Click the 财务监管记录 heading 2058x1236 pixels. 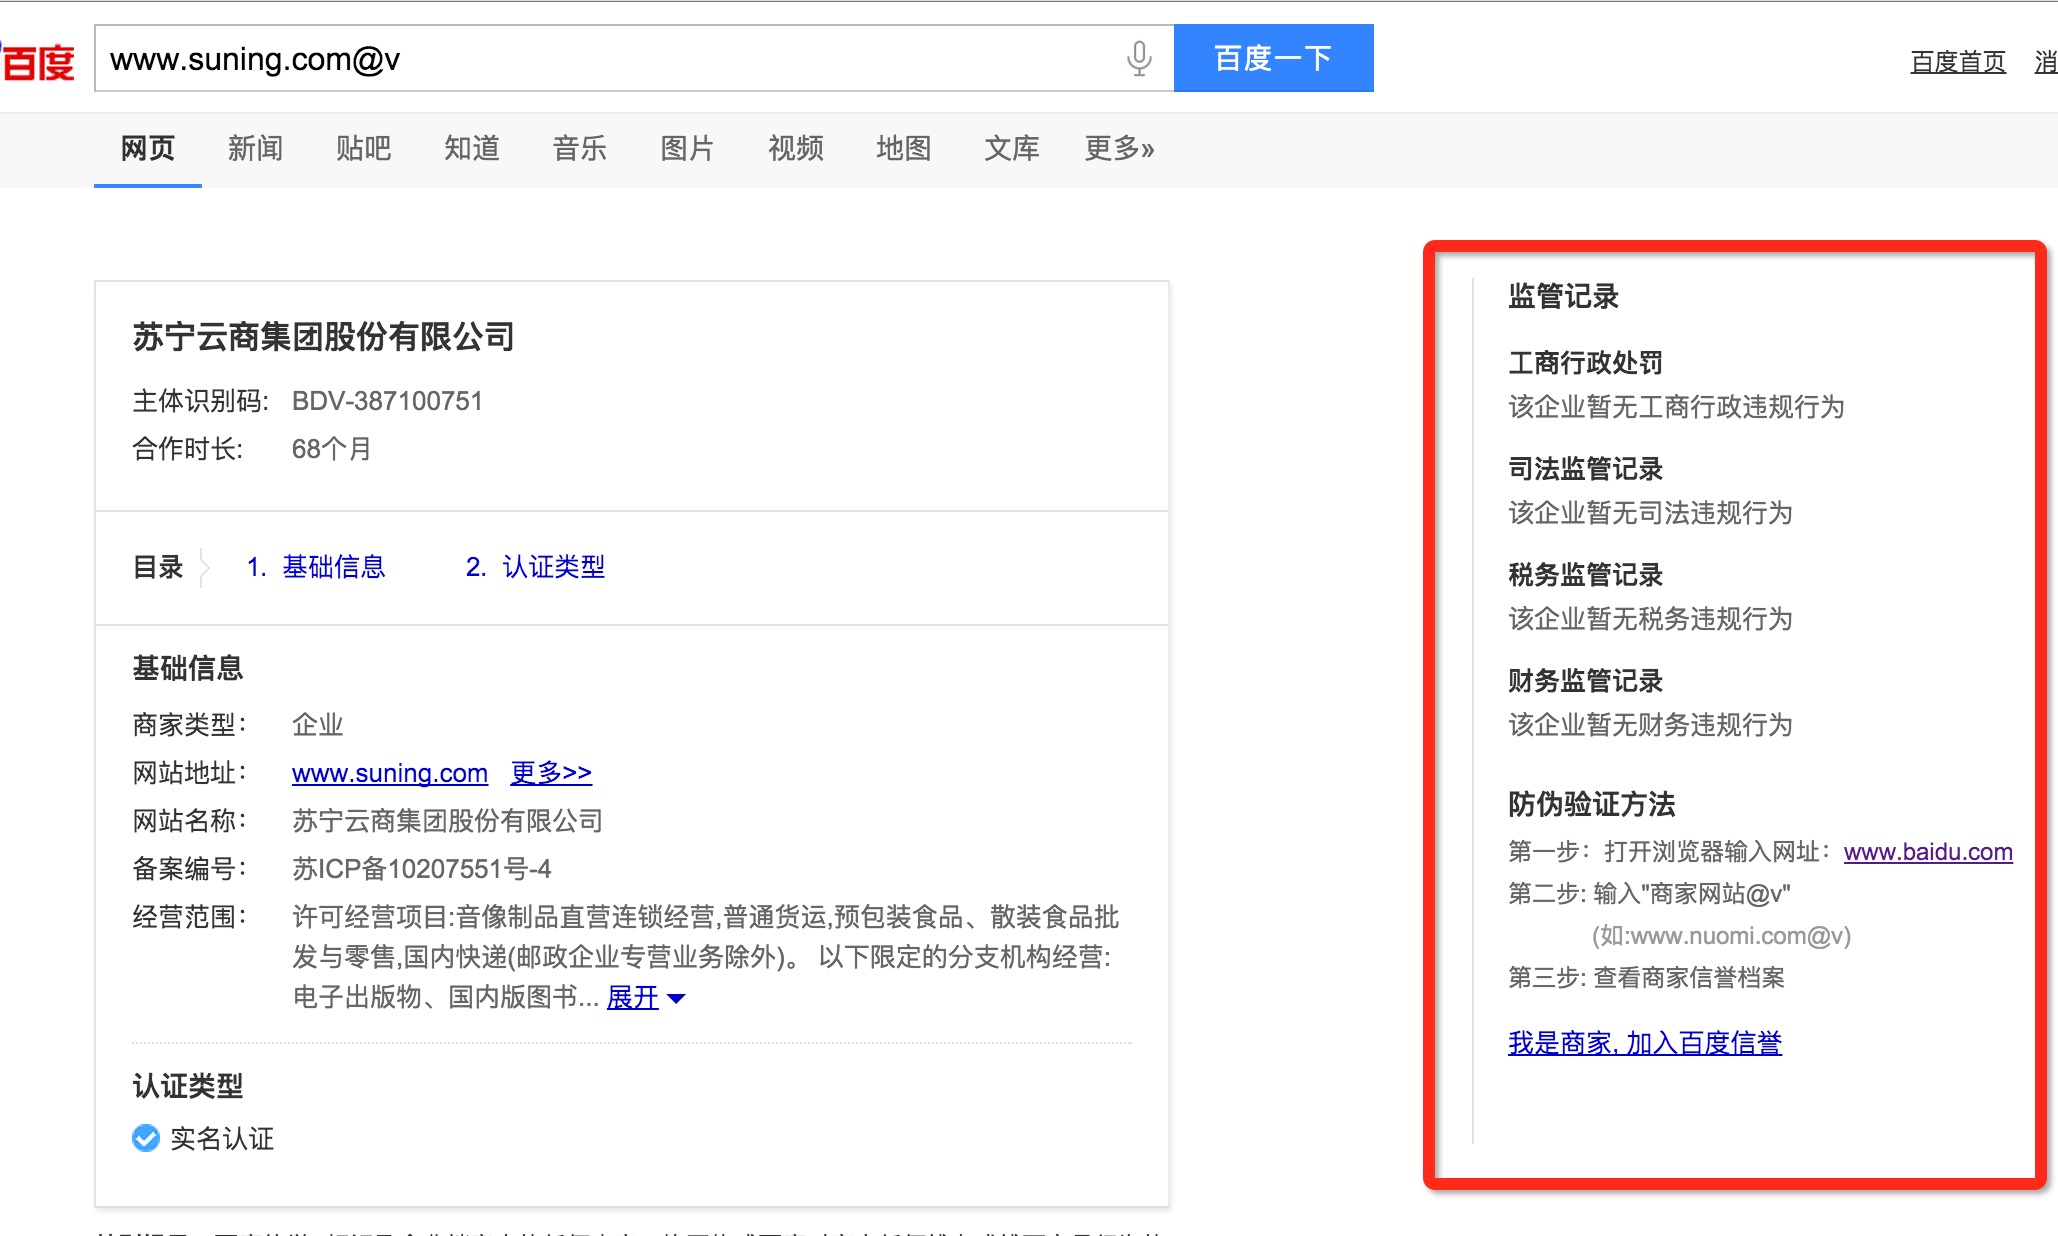1585,681
